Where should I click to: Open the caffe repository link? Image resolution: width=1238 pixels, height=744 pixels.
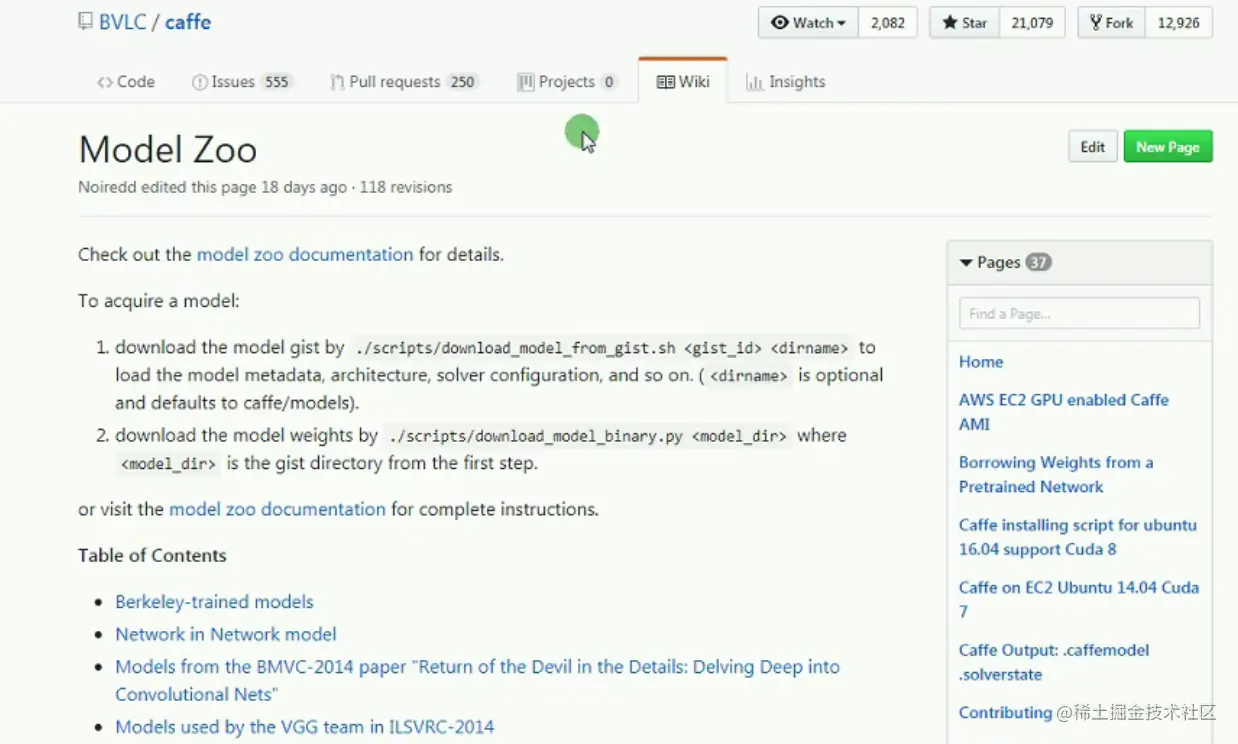pos(188,22)
